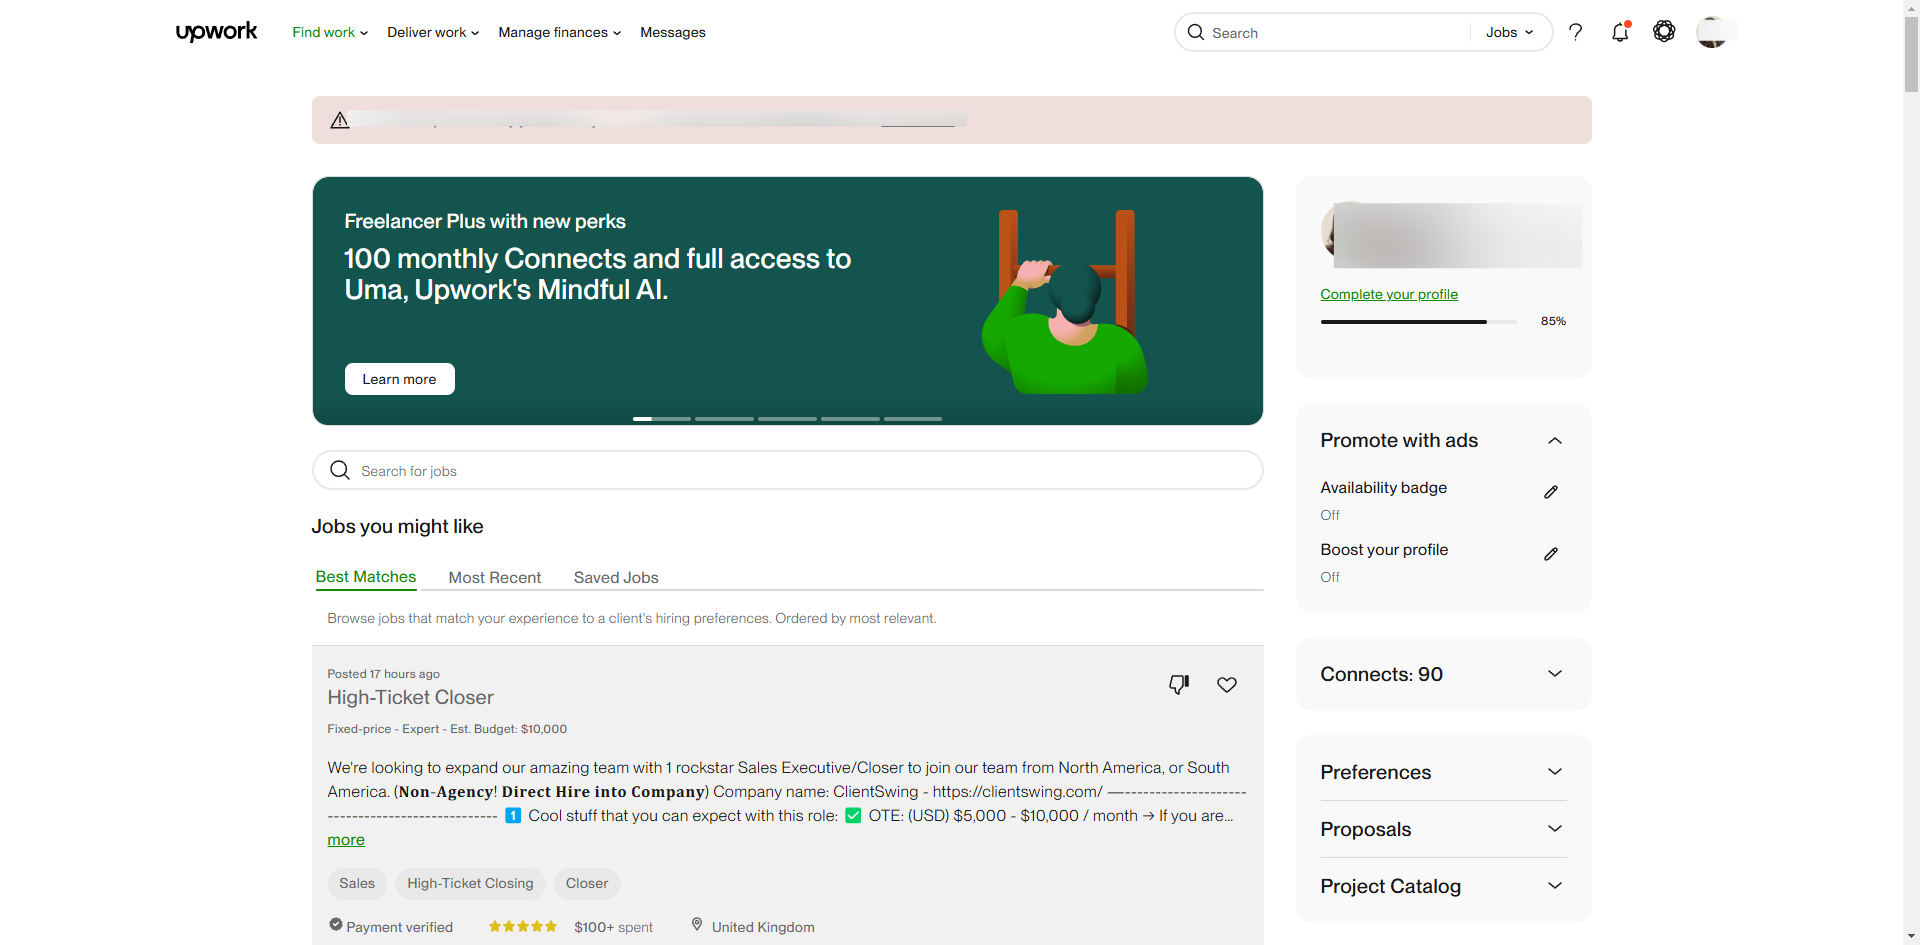
Task: Click the Learn more button on banner
Action: pos(400,379)
